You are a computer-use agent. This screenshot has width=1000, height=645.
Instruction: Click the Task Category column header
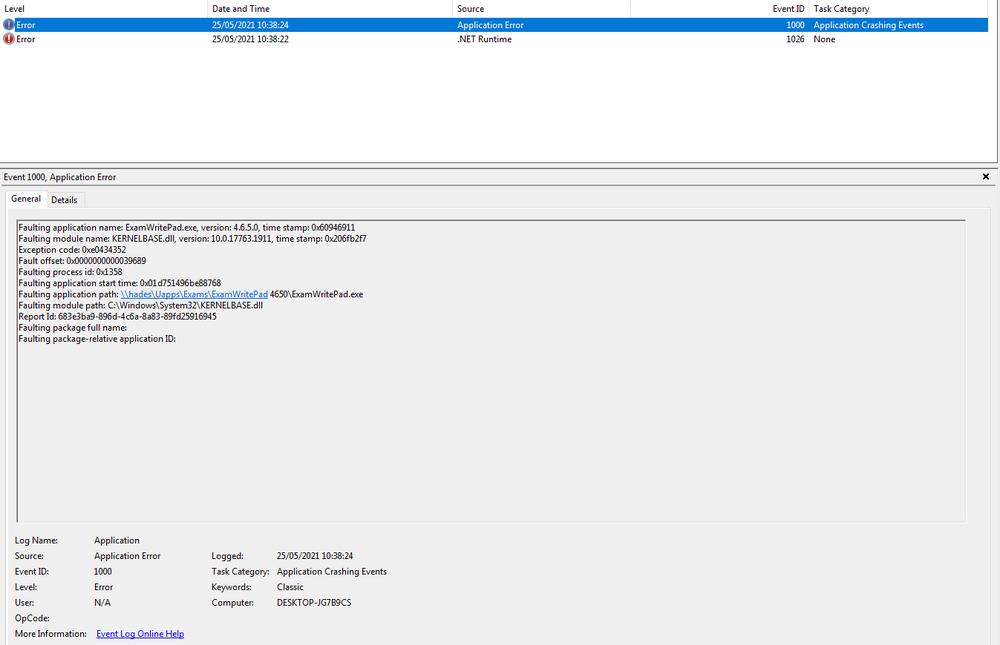898,9
